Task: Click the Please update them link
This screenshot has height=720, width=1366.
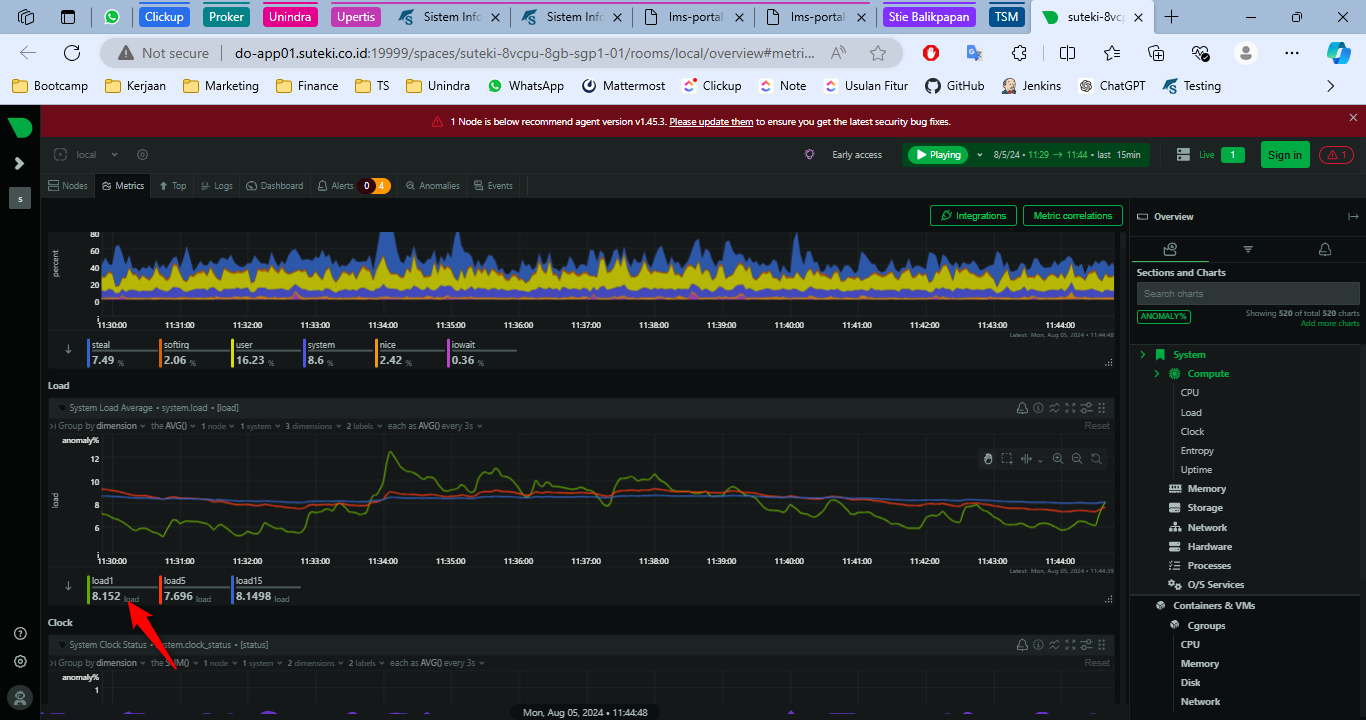Action: 711,122
